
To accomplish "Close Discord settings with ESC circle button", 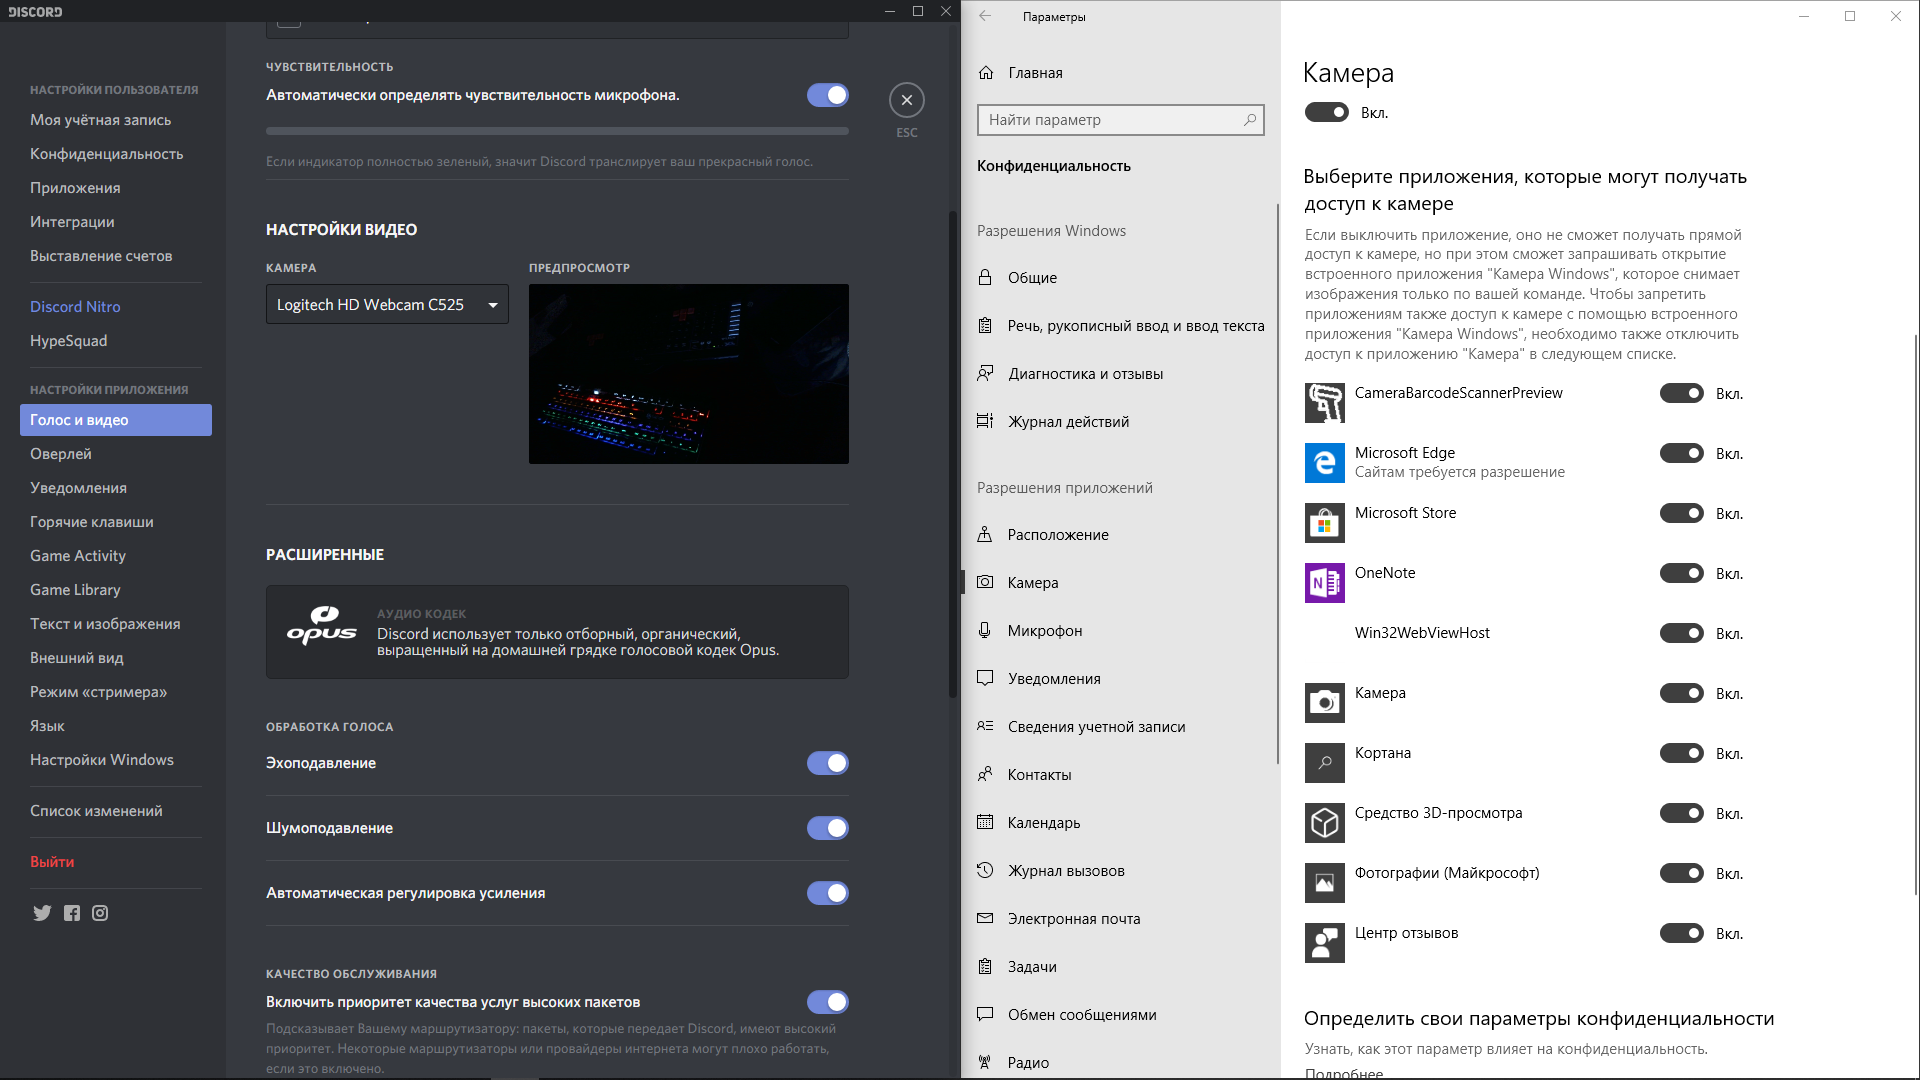I will coord(906,100).
